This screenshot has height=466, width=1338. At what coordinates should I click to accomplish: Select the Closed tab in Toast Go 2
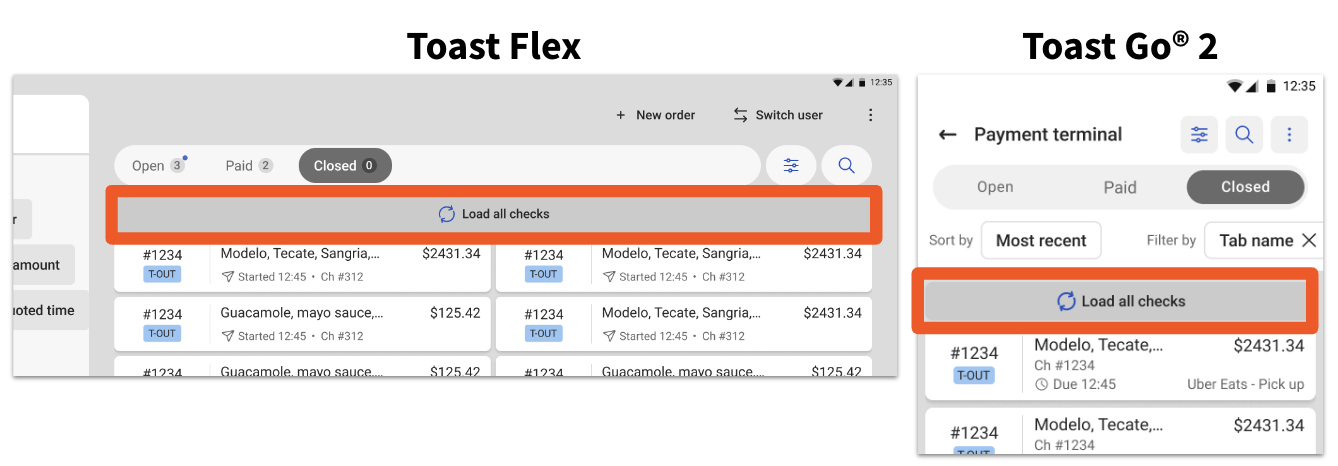click(x=1245, y=187)
